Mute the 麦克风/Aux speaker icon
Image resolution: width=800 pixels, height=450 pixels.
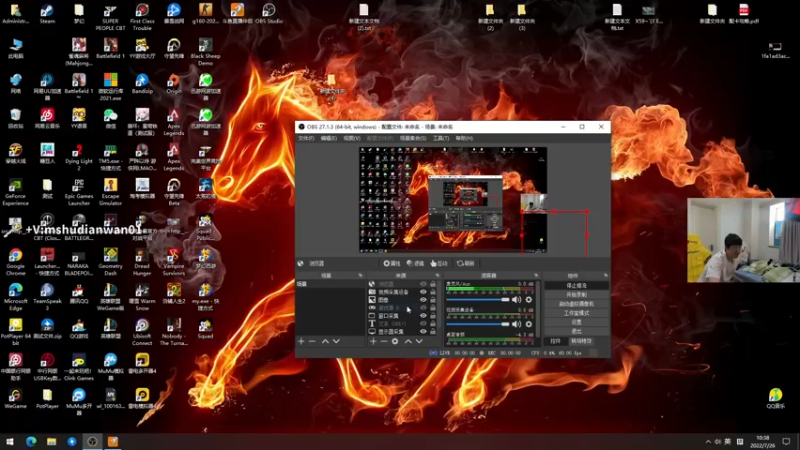[517, 299]
